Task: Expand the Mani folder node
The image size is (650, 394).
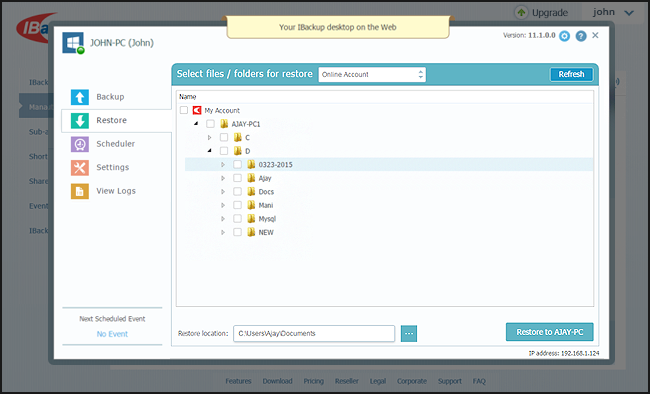Action: click(223, 205)
